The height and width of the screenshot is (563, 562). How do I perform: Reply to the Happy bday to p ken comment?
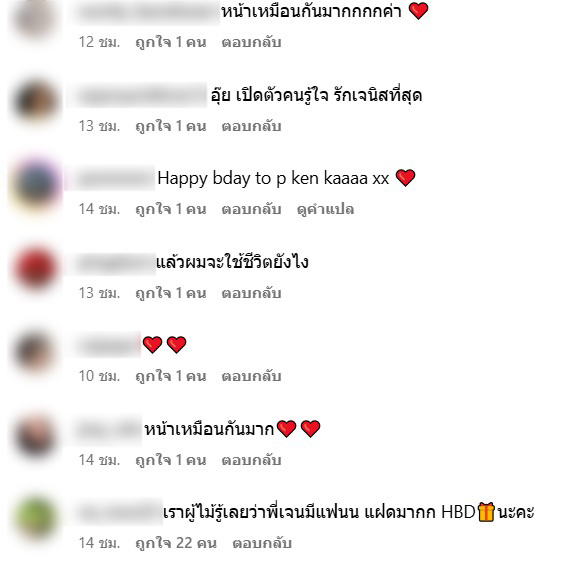point(251,209)
